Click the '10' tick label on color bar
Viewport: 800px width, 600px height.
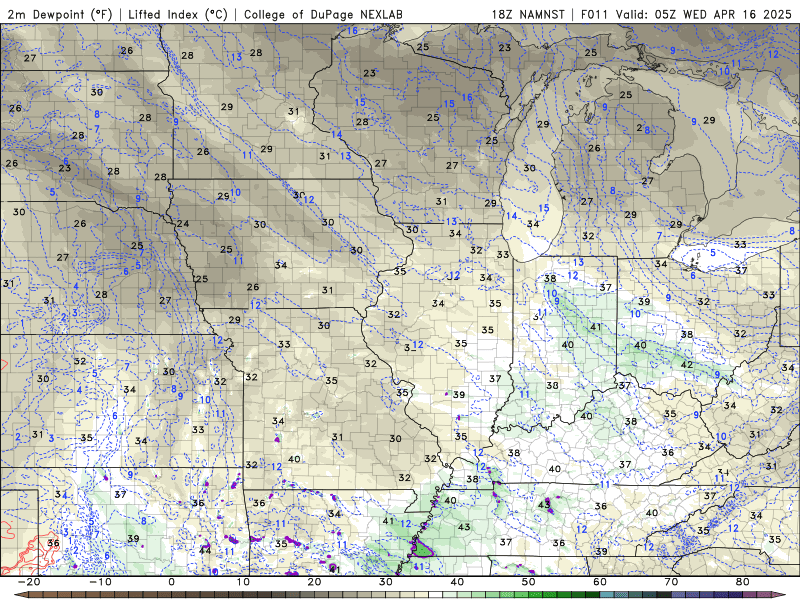coord(243,582)
